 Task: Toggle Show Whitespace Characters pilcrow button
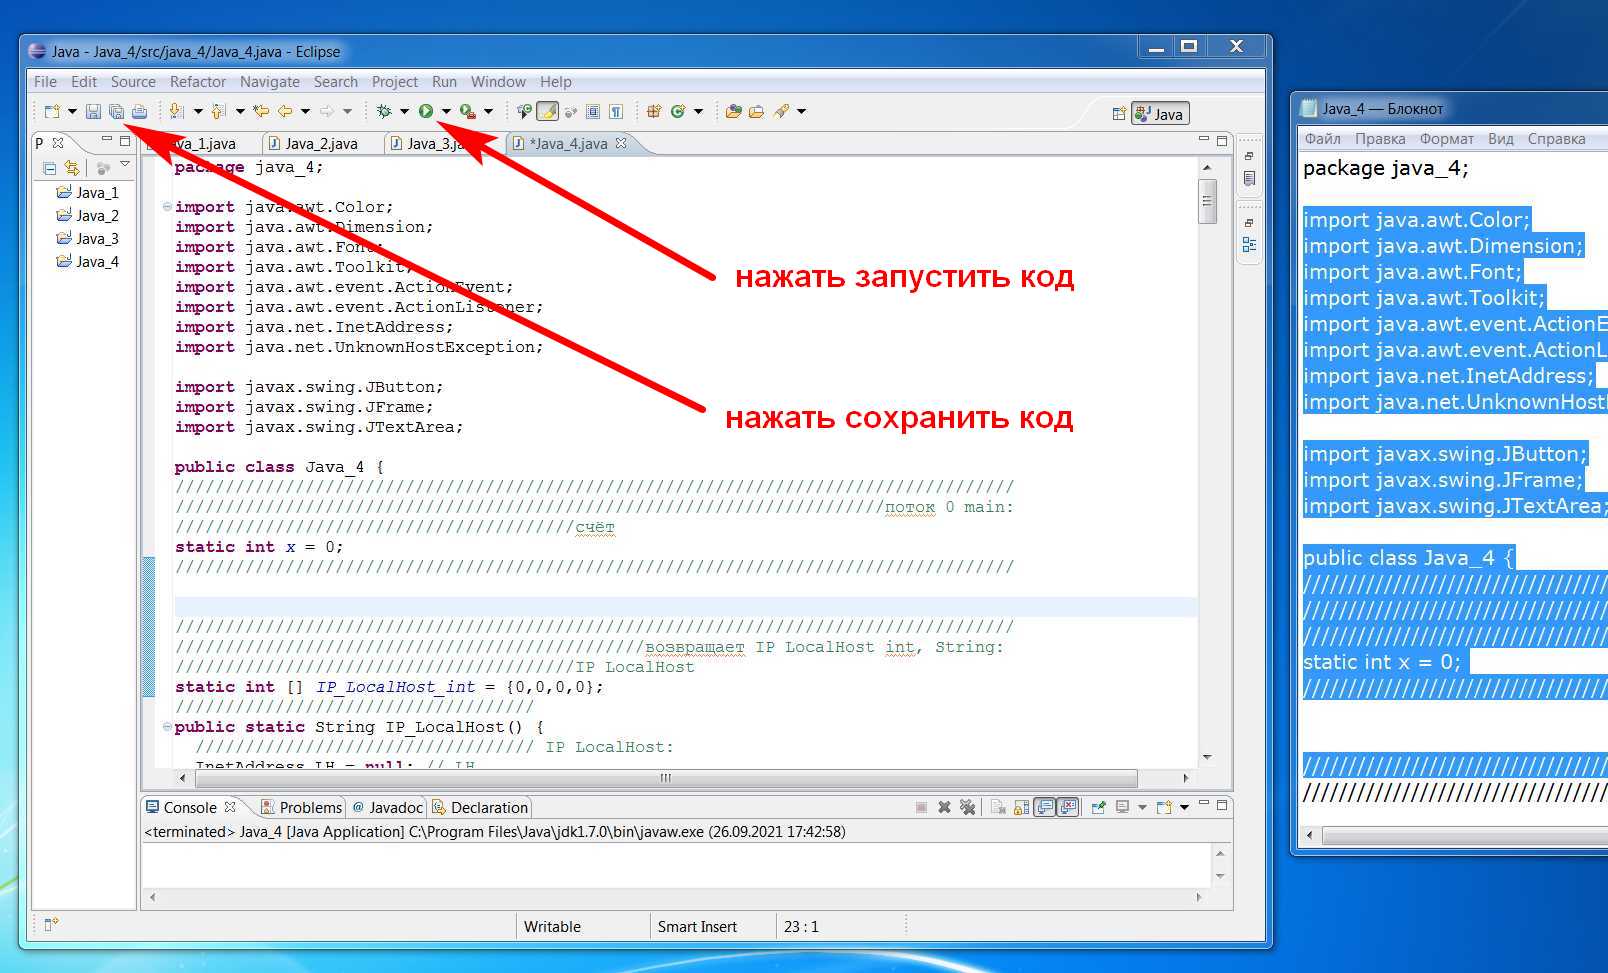click(616, 112)
